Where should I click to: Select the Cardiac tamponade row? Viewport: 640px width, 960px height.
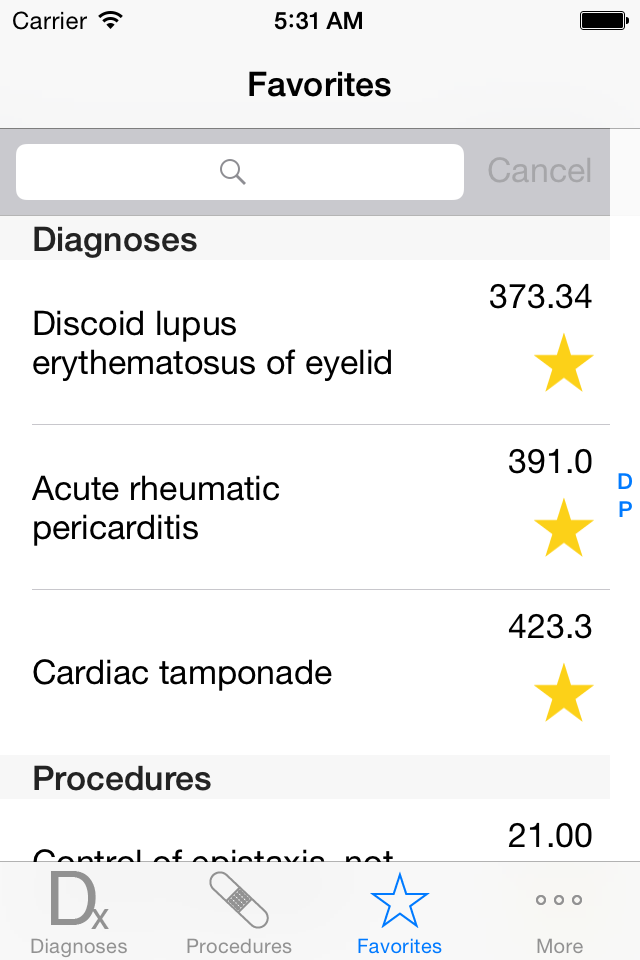(x=305, y=673)
